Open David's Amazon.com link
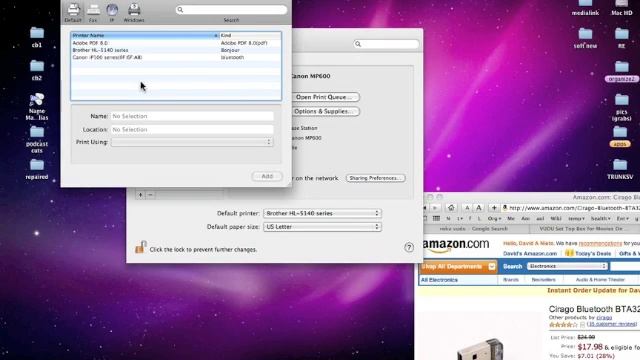 [530, 253]
